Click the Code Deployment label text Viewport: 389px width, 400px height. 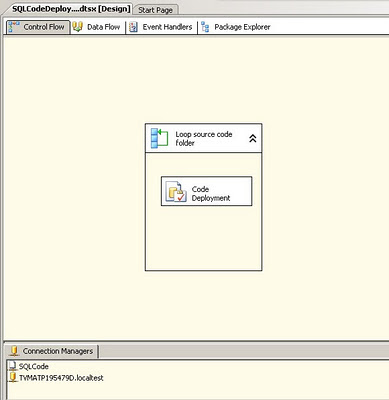(211, 193)
